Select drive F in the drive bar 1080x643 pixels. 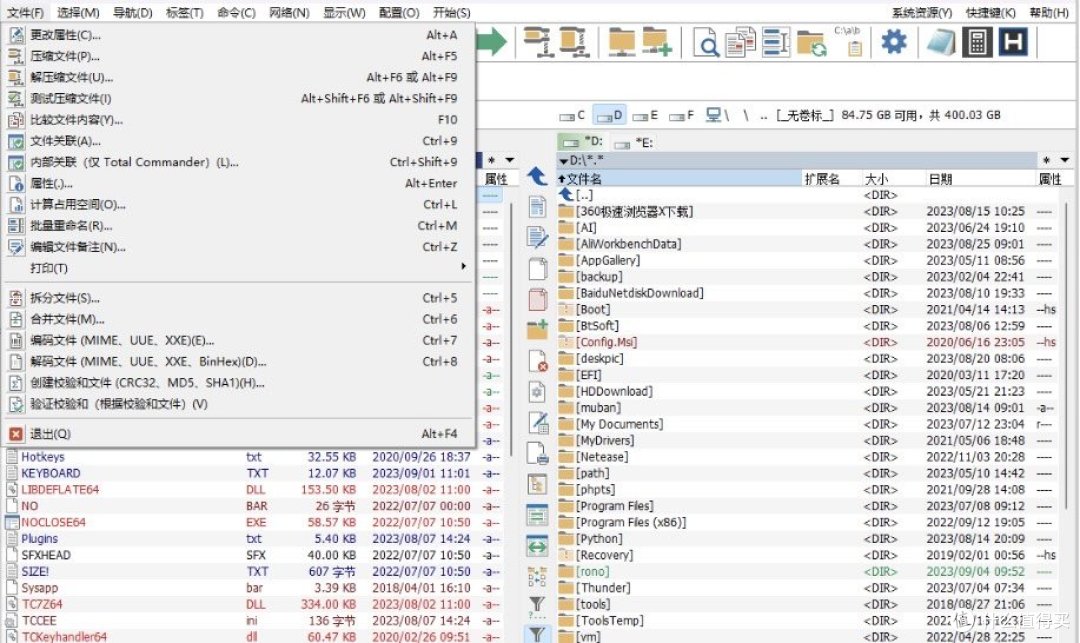[682, 116]
